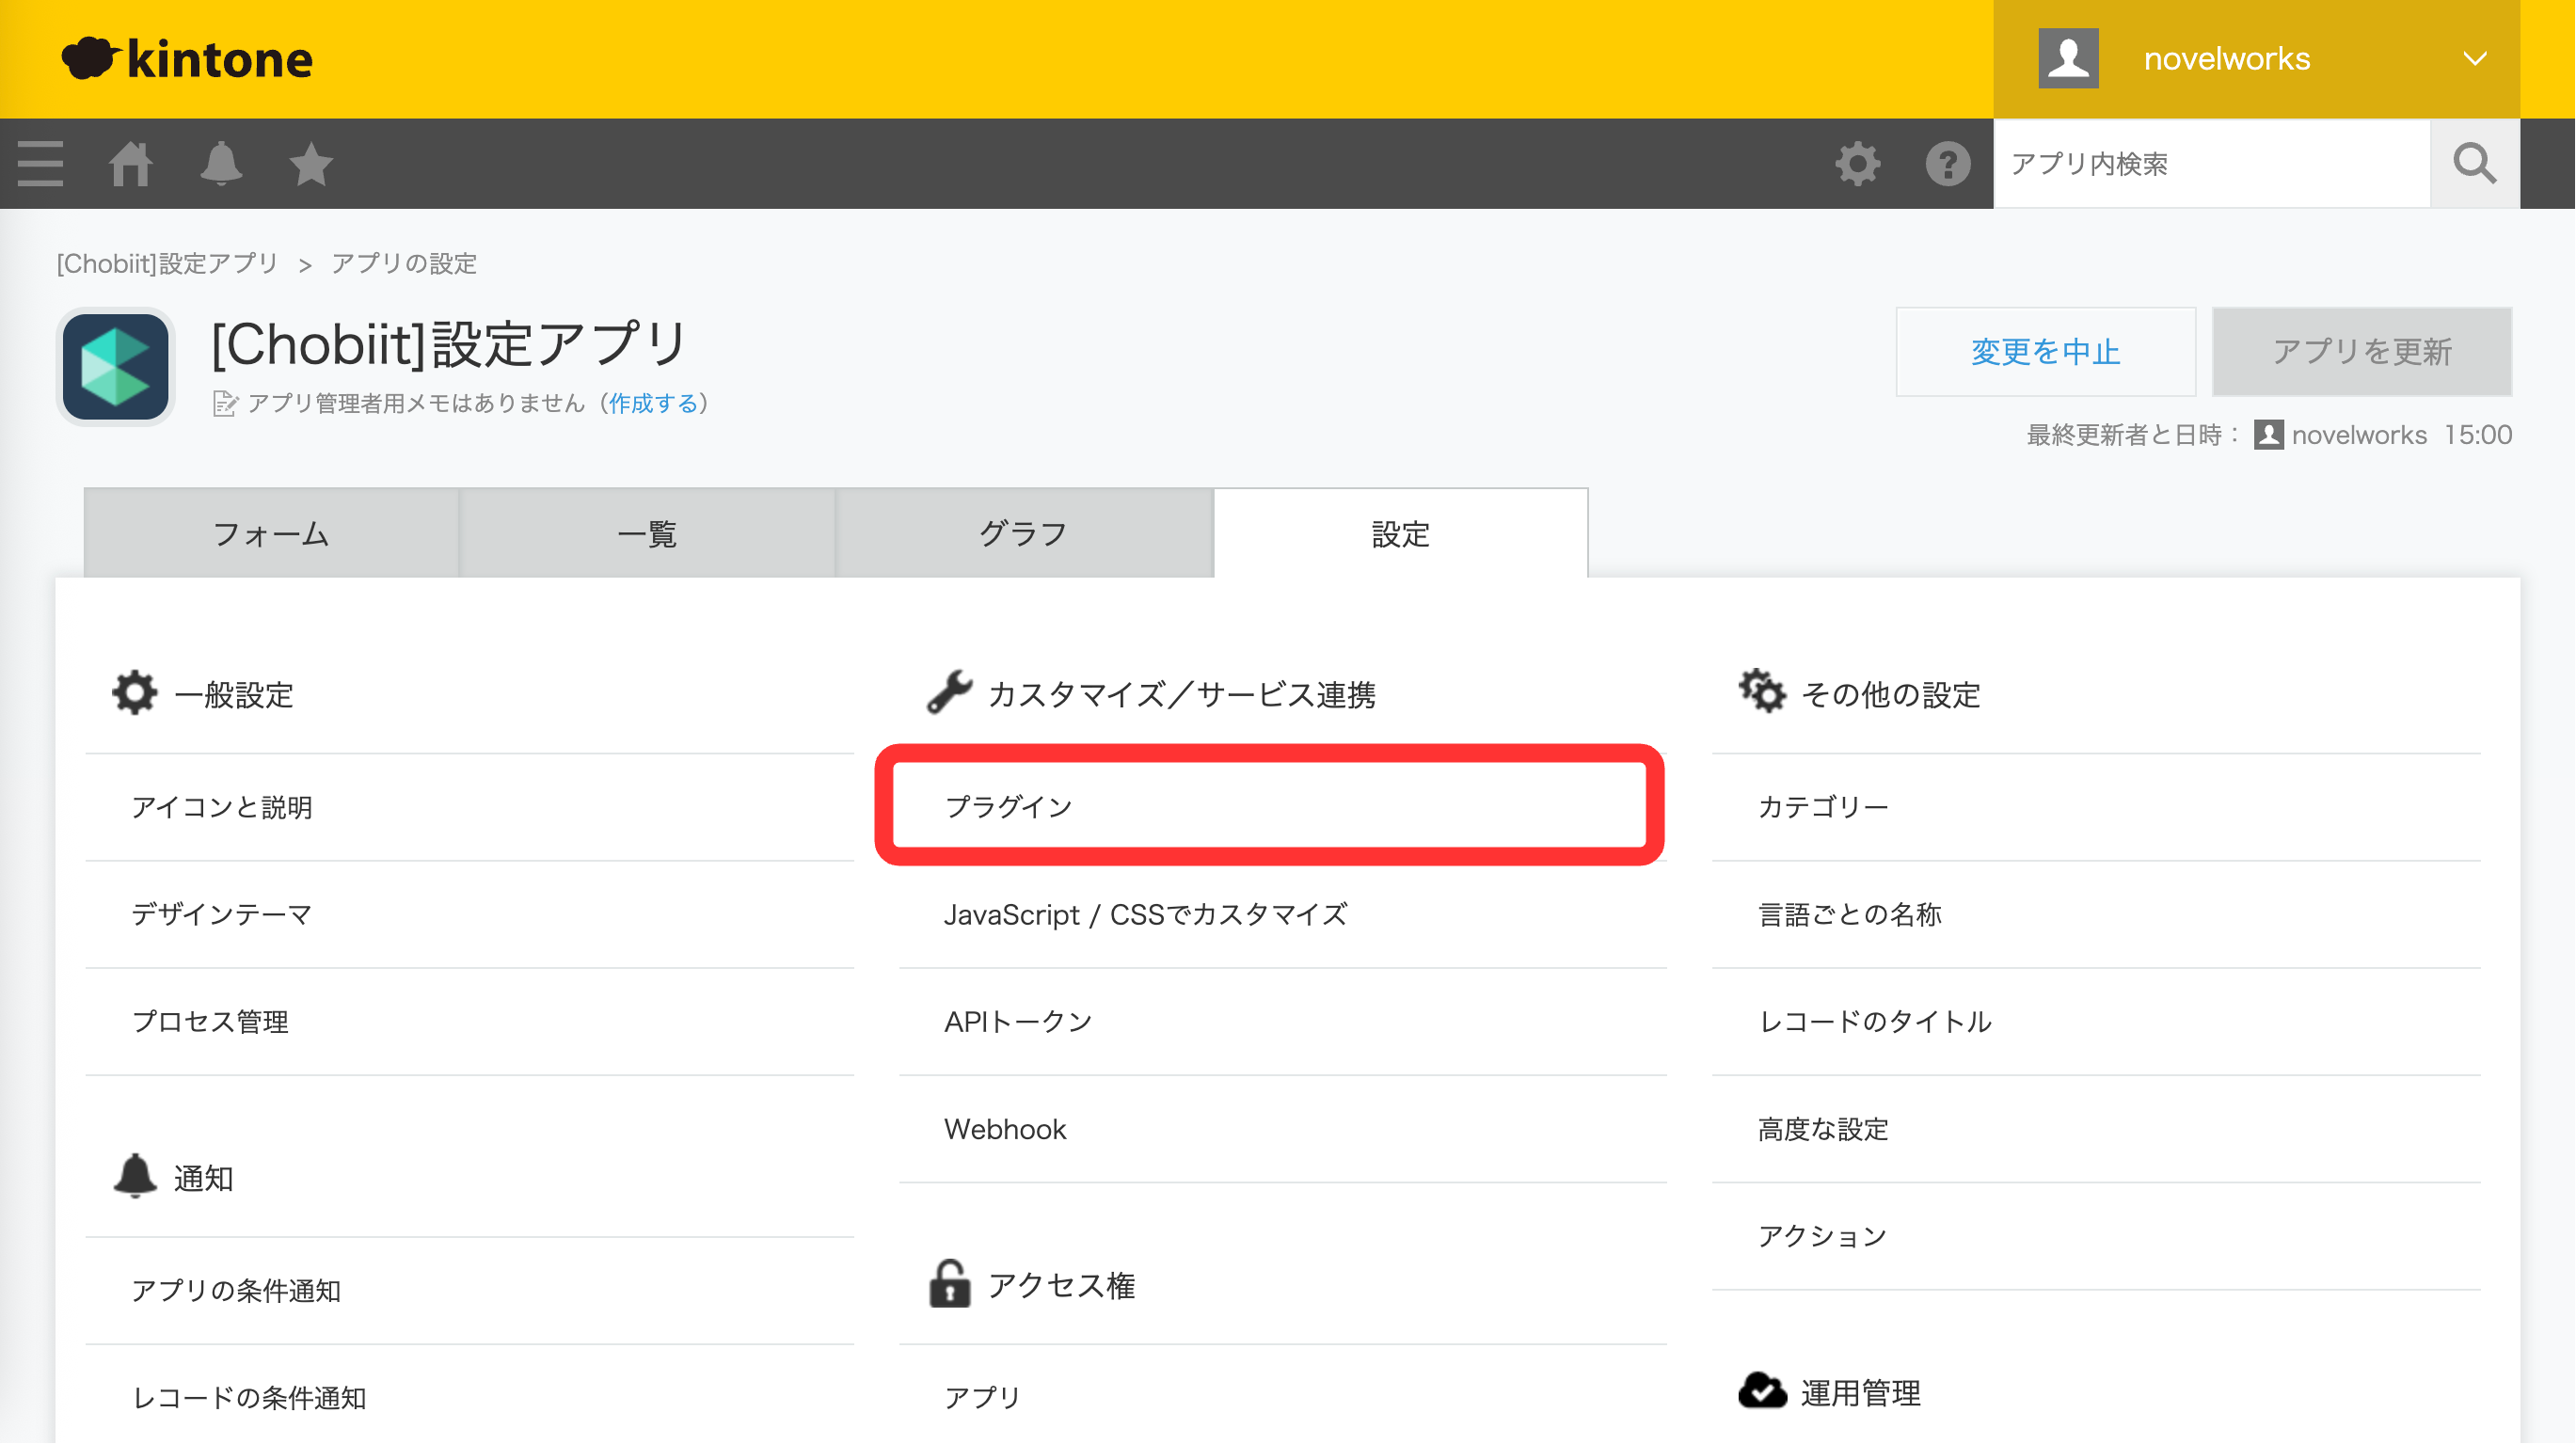Click the Chobiit app icon
2576x1444 pixels.
tap(116, 367)
